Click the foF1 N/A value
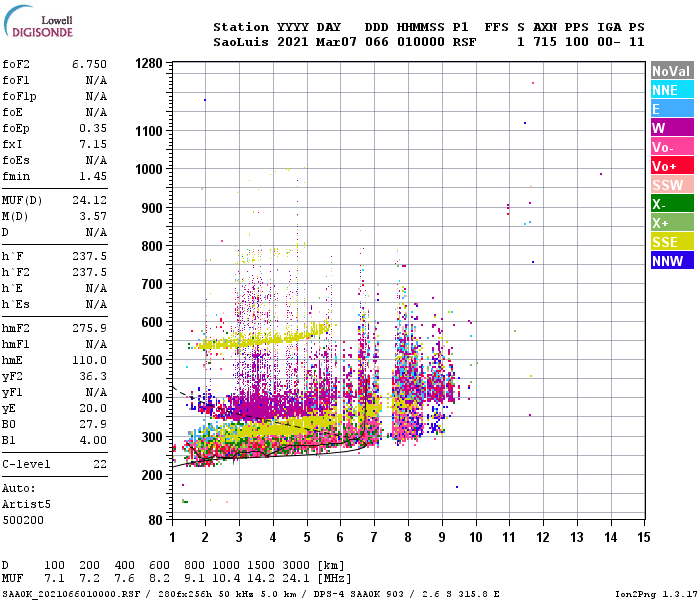The image size is (700, 600). [x=96, y=80]
